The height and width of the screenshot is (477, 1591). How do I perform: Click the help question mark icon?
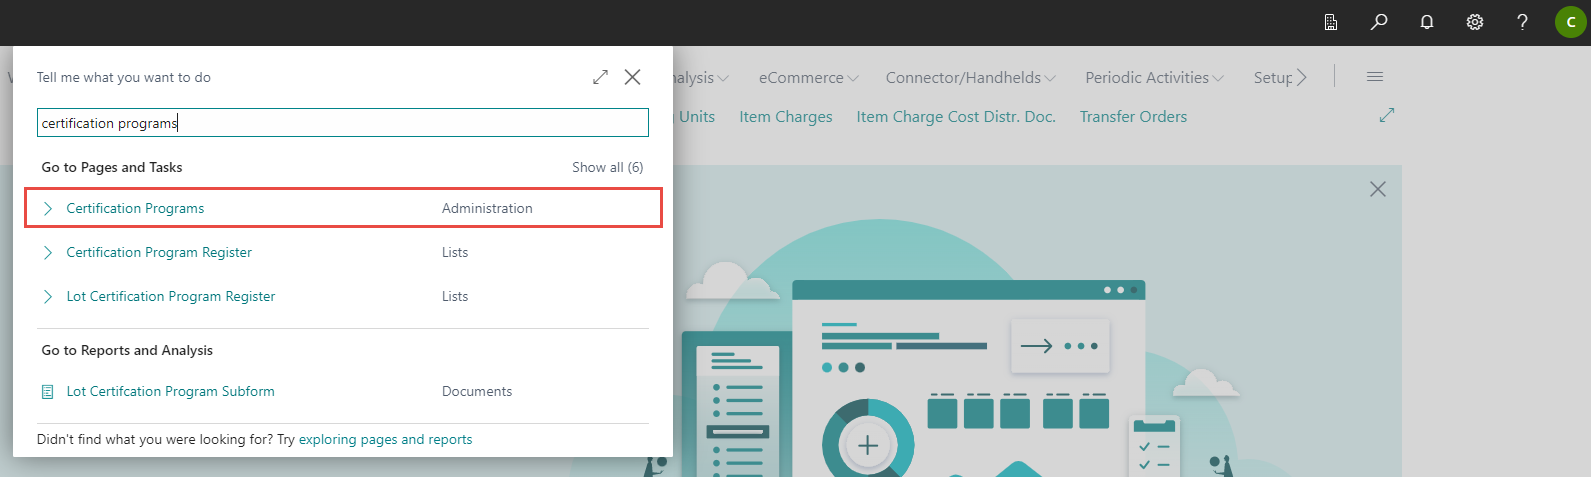[x=1522, y=22]
